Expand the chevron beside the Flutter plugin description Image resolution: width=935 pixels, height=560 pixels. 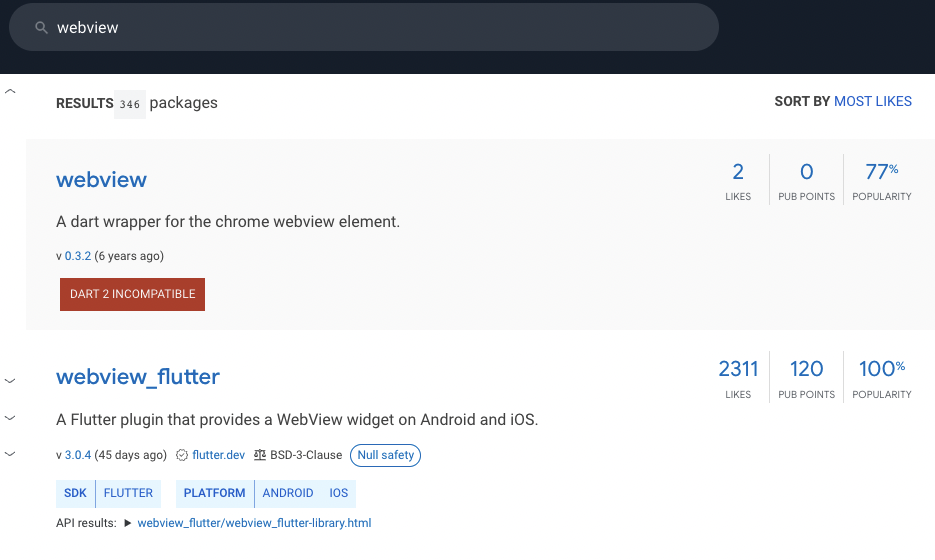pyautogui.click(x=10, y=418)
